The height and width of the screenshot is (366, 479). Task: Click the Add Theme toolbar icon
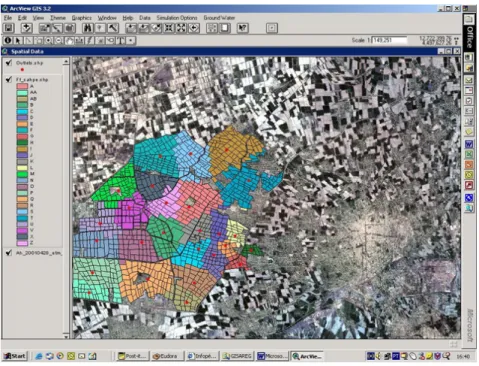[26, 28]
